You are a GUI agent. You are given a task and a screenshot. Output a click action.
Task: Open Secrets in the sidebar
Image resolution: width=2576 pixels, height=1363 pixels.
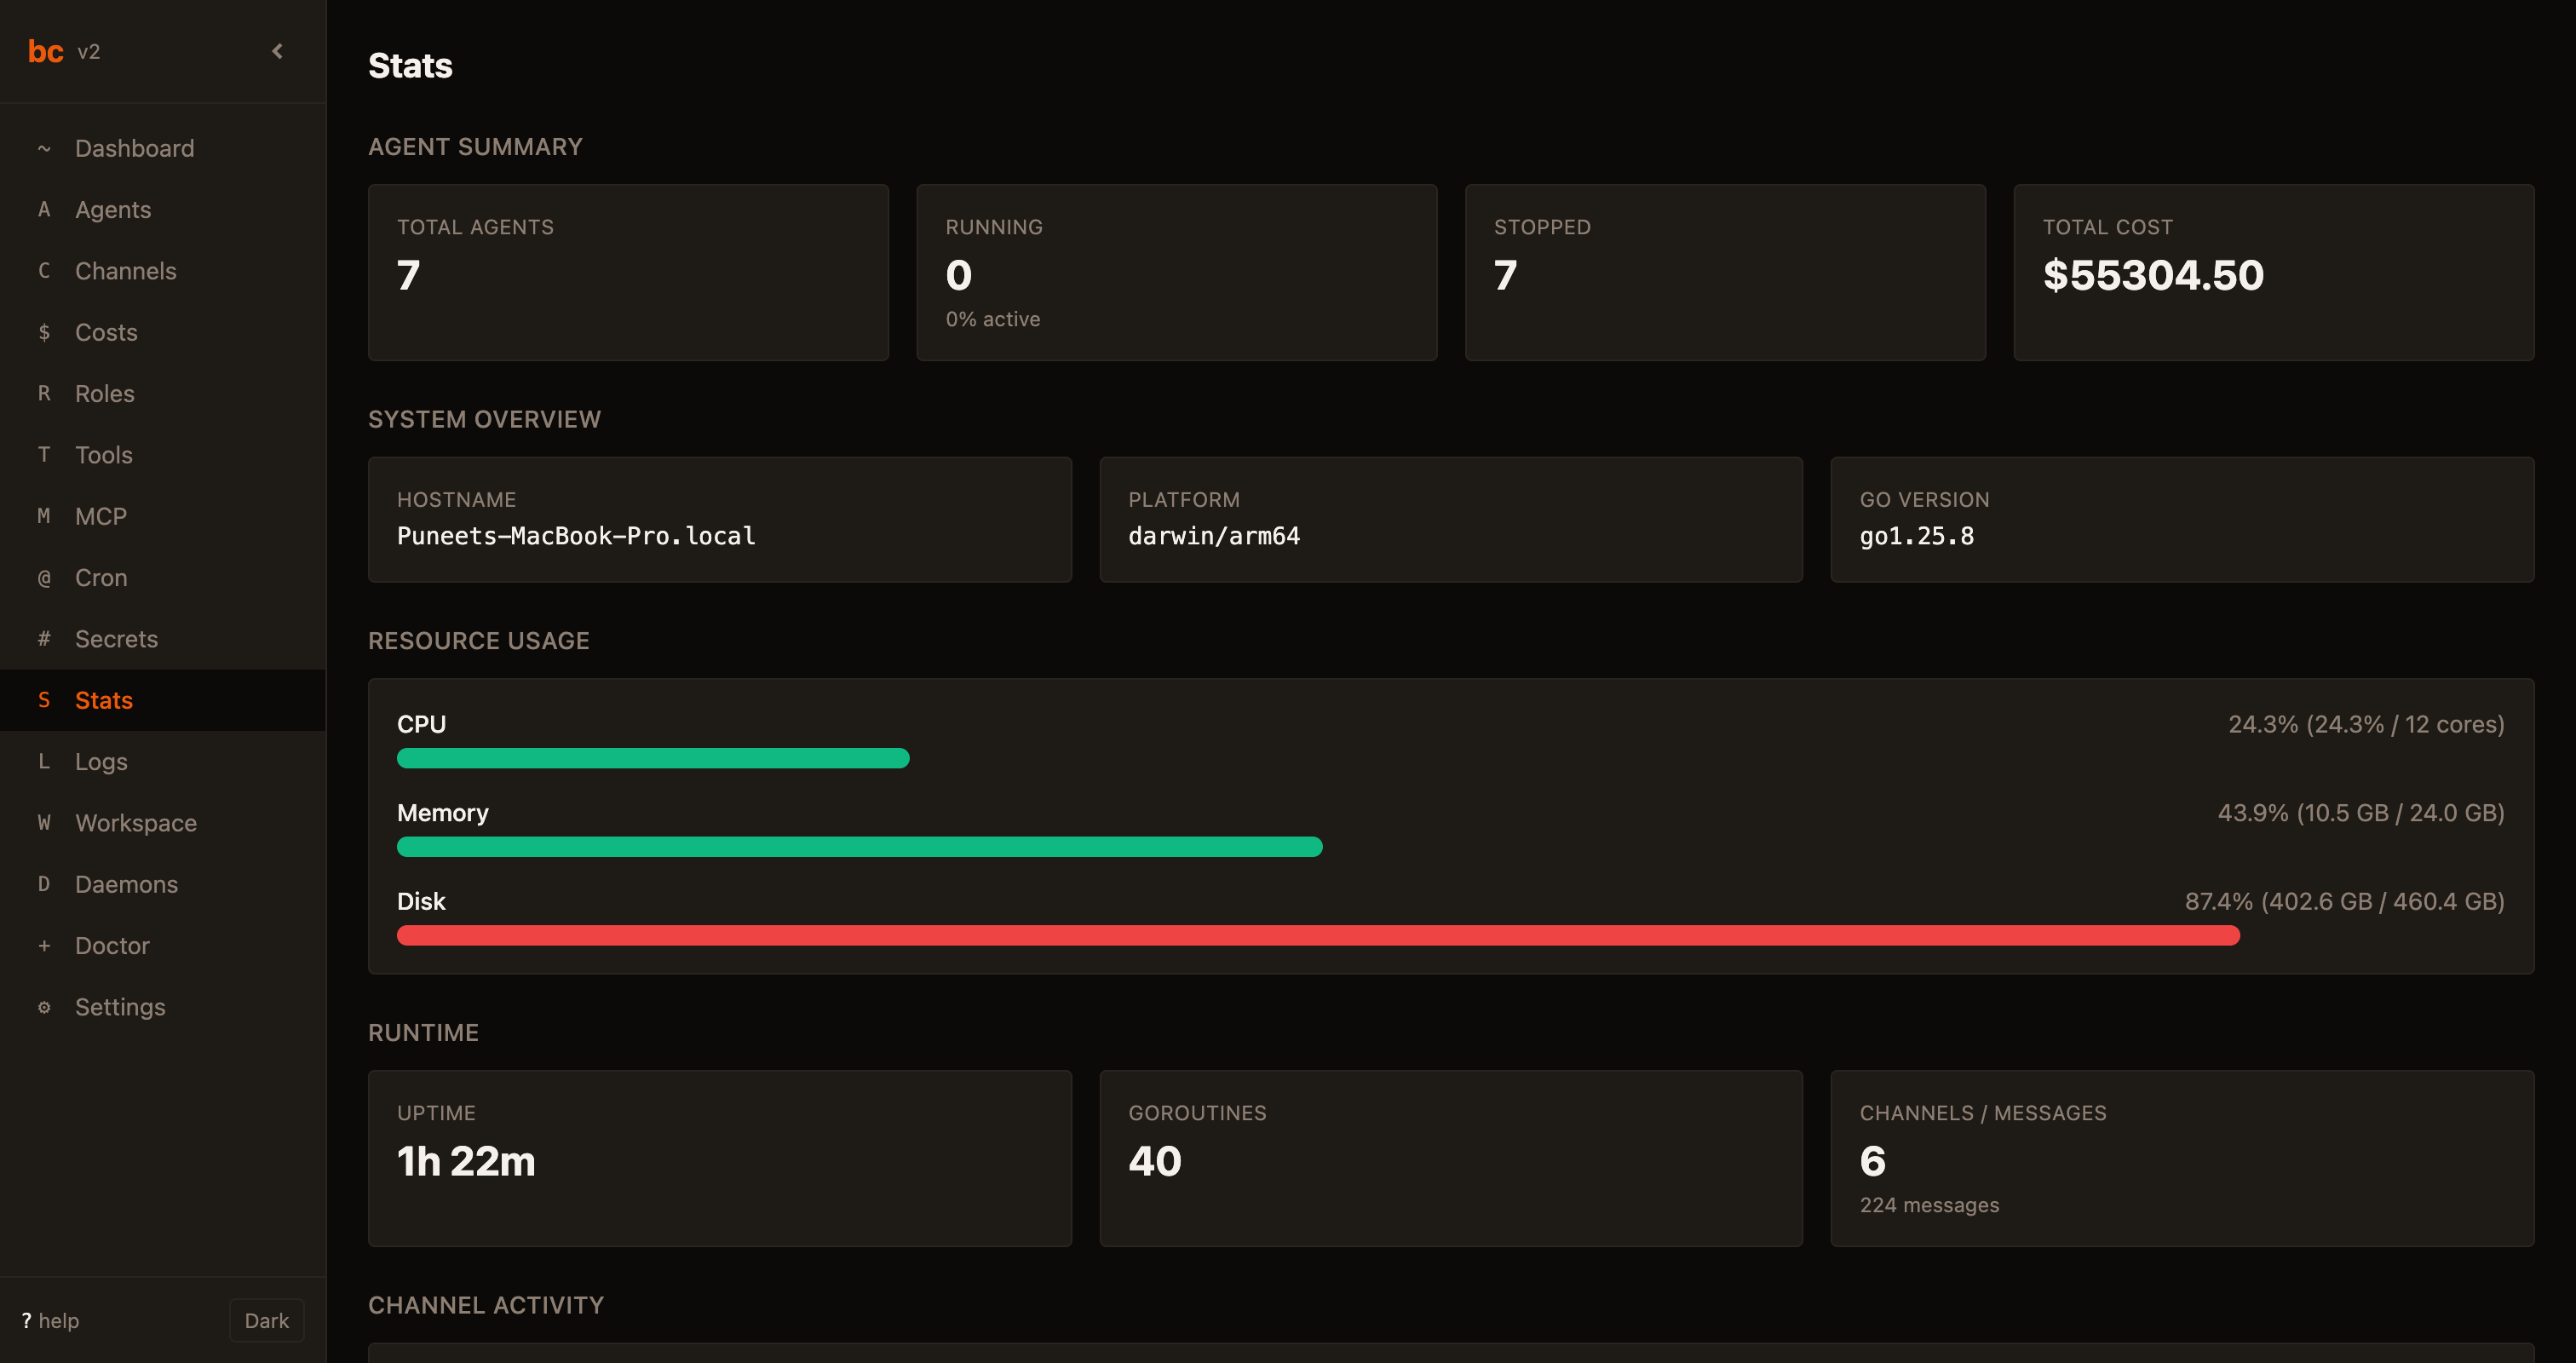(x=163, y=639)
